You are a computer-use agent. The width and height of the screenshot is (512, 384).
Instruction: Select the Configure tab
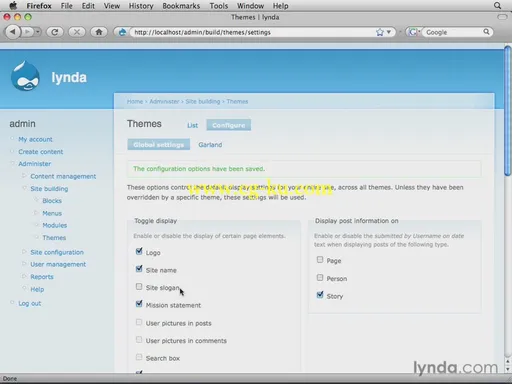click(229, 125)
